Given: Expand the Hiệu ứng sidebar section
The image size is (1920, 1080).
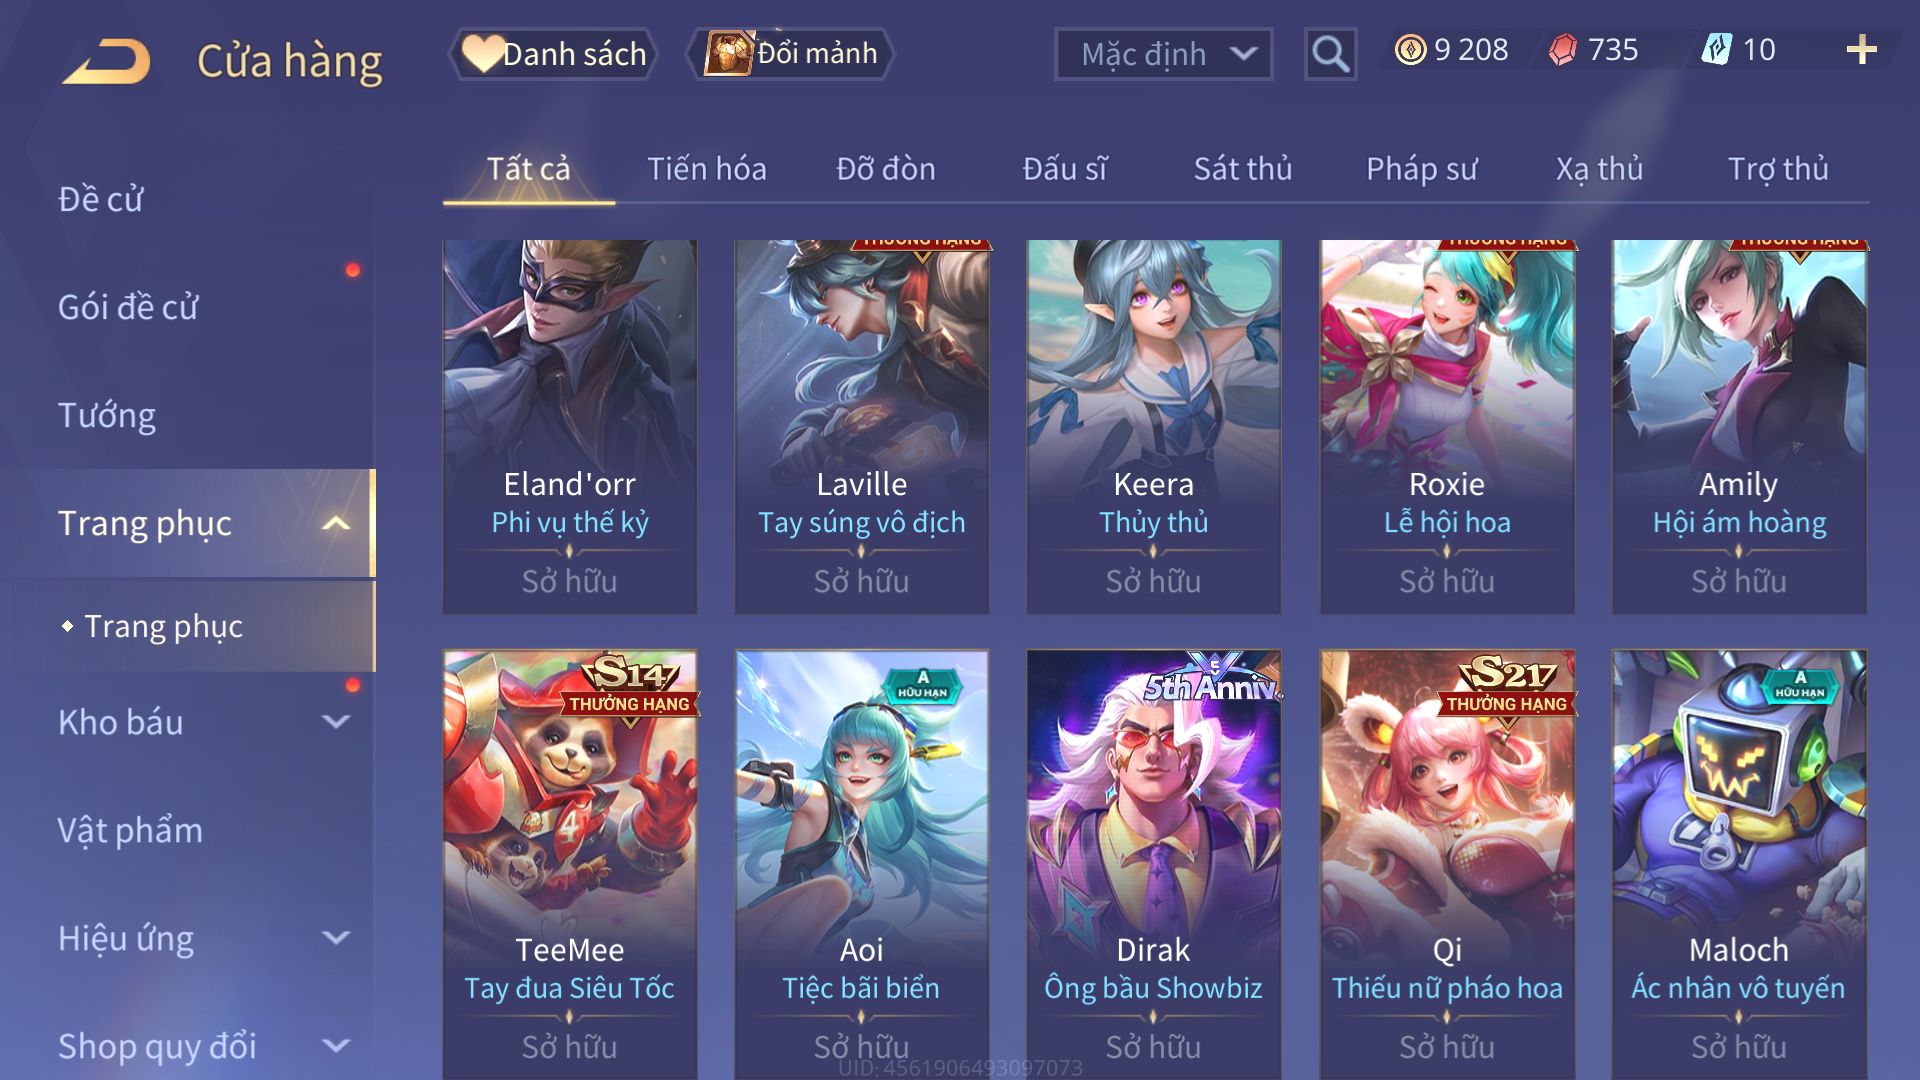Looking at the screenshot, I should tap(337, 938).
